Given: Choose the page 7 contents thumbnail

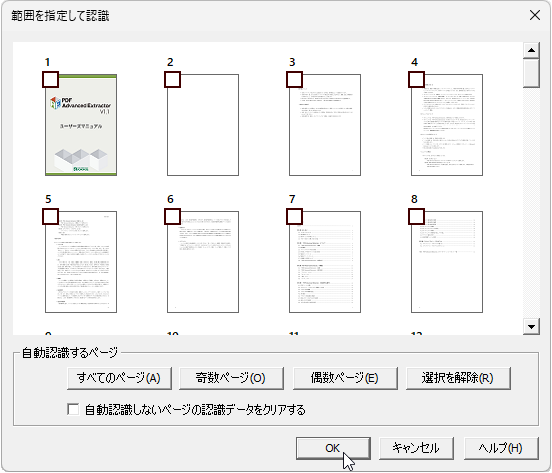Looking at the screenshot, I should (325, 262).
